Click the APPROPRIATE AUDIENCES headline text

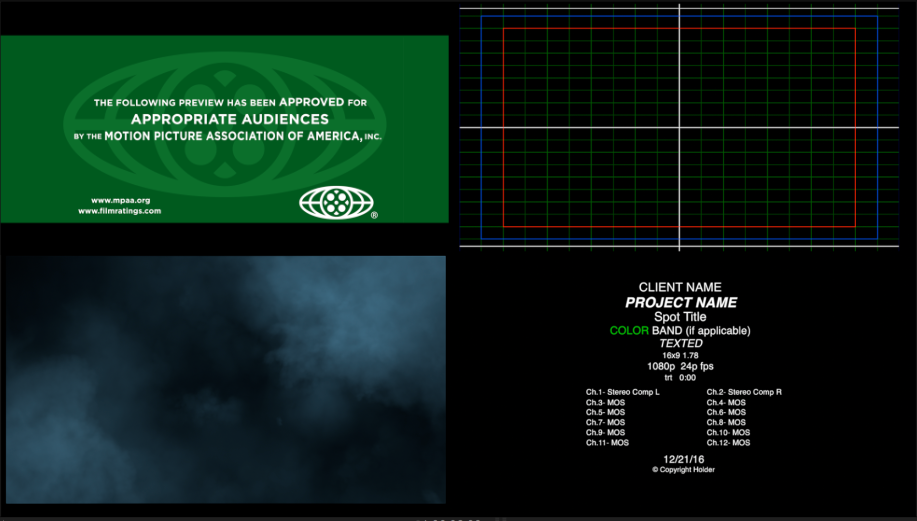[230, 118]
